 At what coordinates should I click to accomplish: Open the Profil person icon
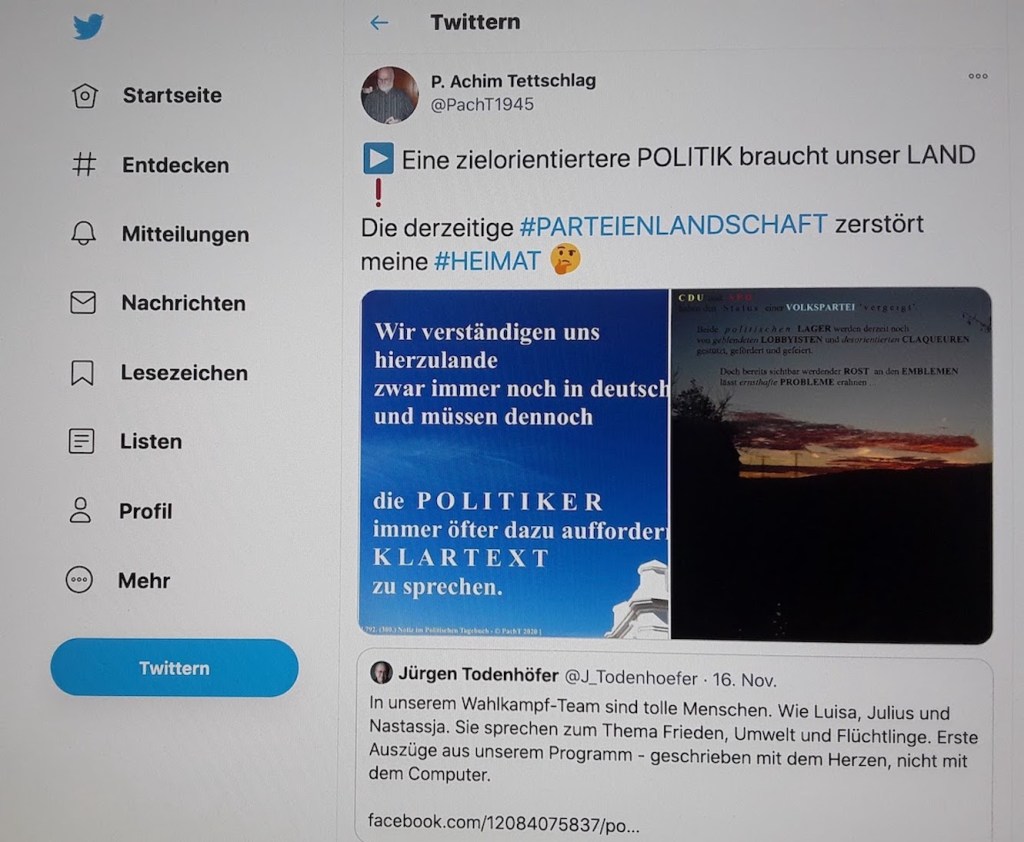tap(80, 510)
